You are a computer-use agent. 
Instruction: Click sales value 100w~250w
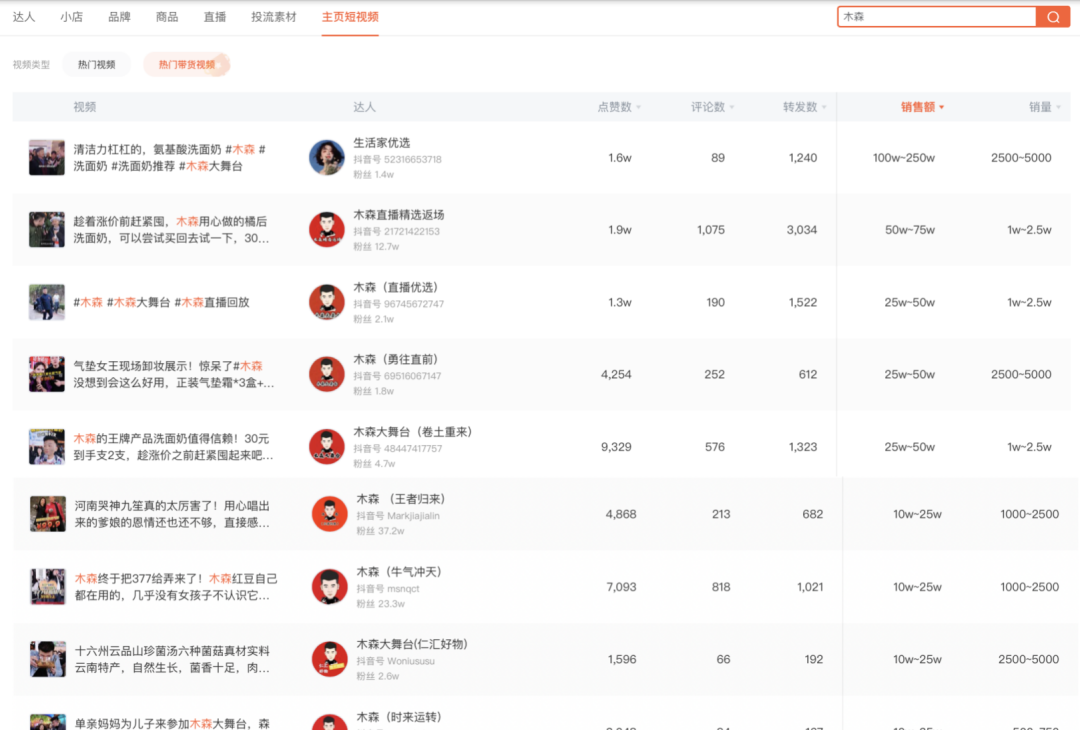point(904,158)
